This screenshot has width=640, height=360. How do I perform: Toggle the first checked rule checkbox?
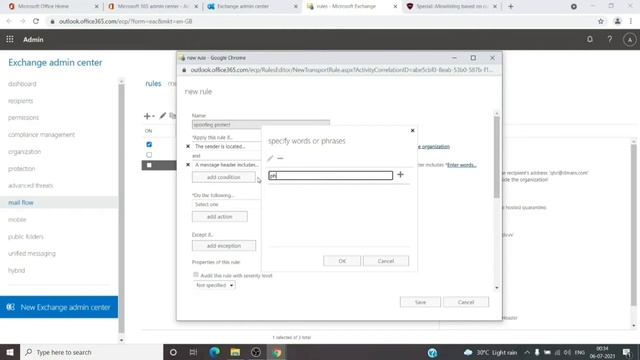tap(149, 144)
